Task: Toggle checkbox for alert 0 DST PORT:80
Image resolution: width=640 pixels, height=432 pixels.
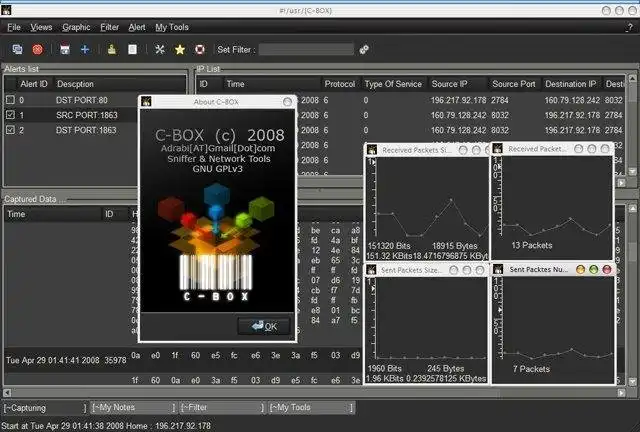Action: click(x=10, y=100)
